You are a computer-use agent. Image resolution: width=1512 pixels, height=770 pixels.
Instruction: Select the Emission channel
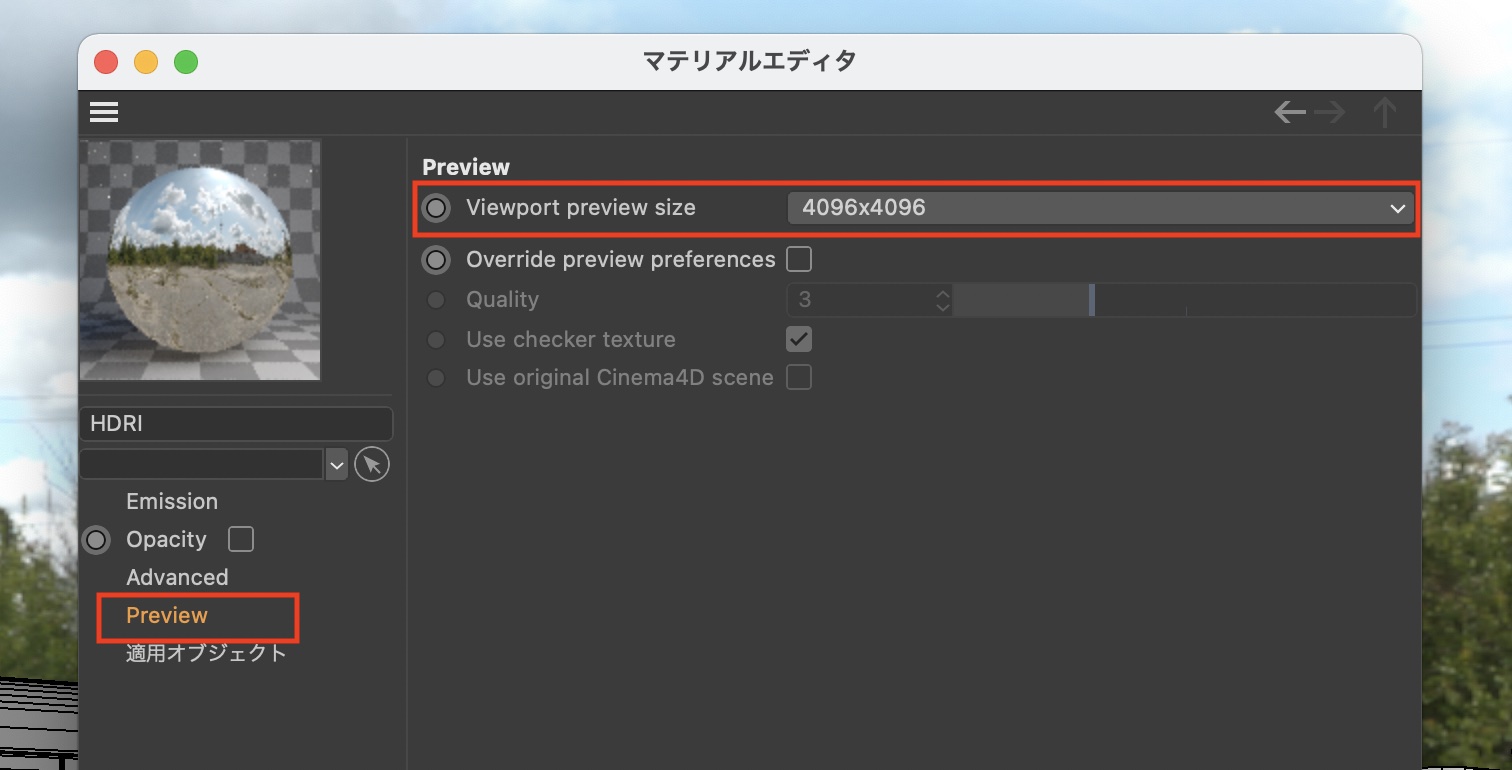coord(172,502)
